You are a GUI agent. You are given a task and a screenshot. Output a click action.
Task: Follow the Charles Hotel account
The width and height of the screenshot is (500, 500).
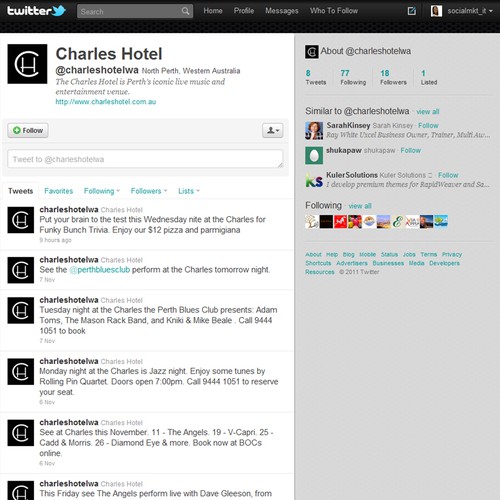pyautogui.click(x=28, y=130)
